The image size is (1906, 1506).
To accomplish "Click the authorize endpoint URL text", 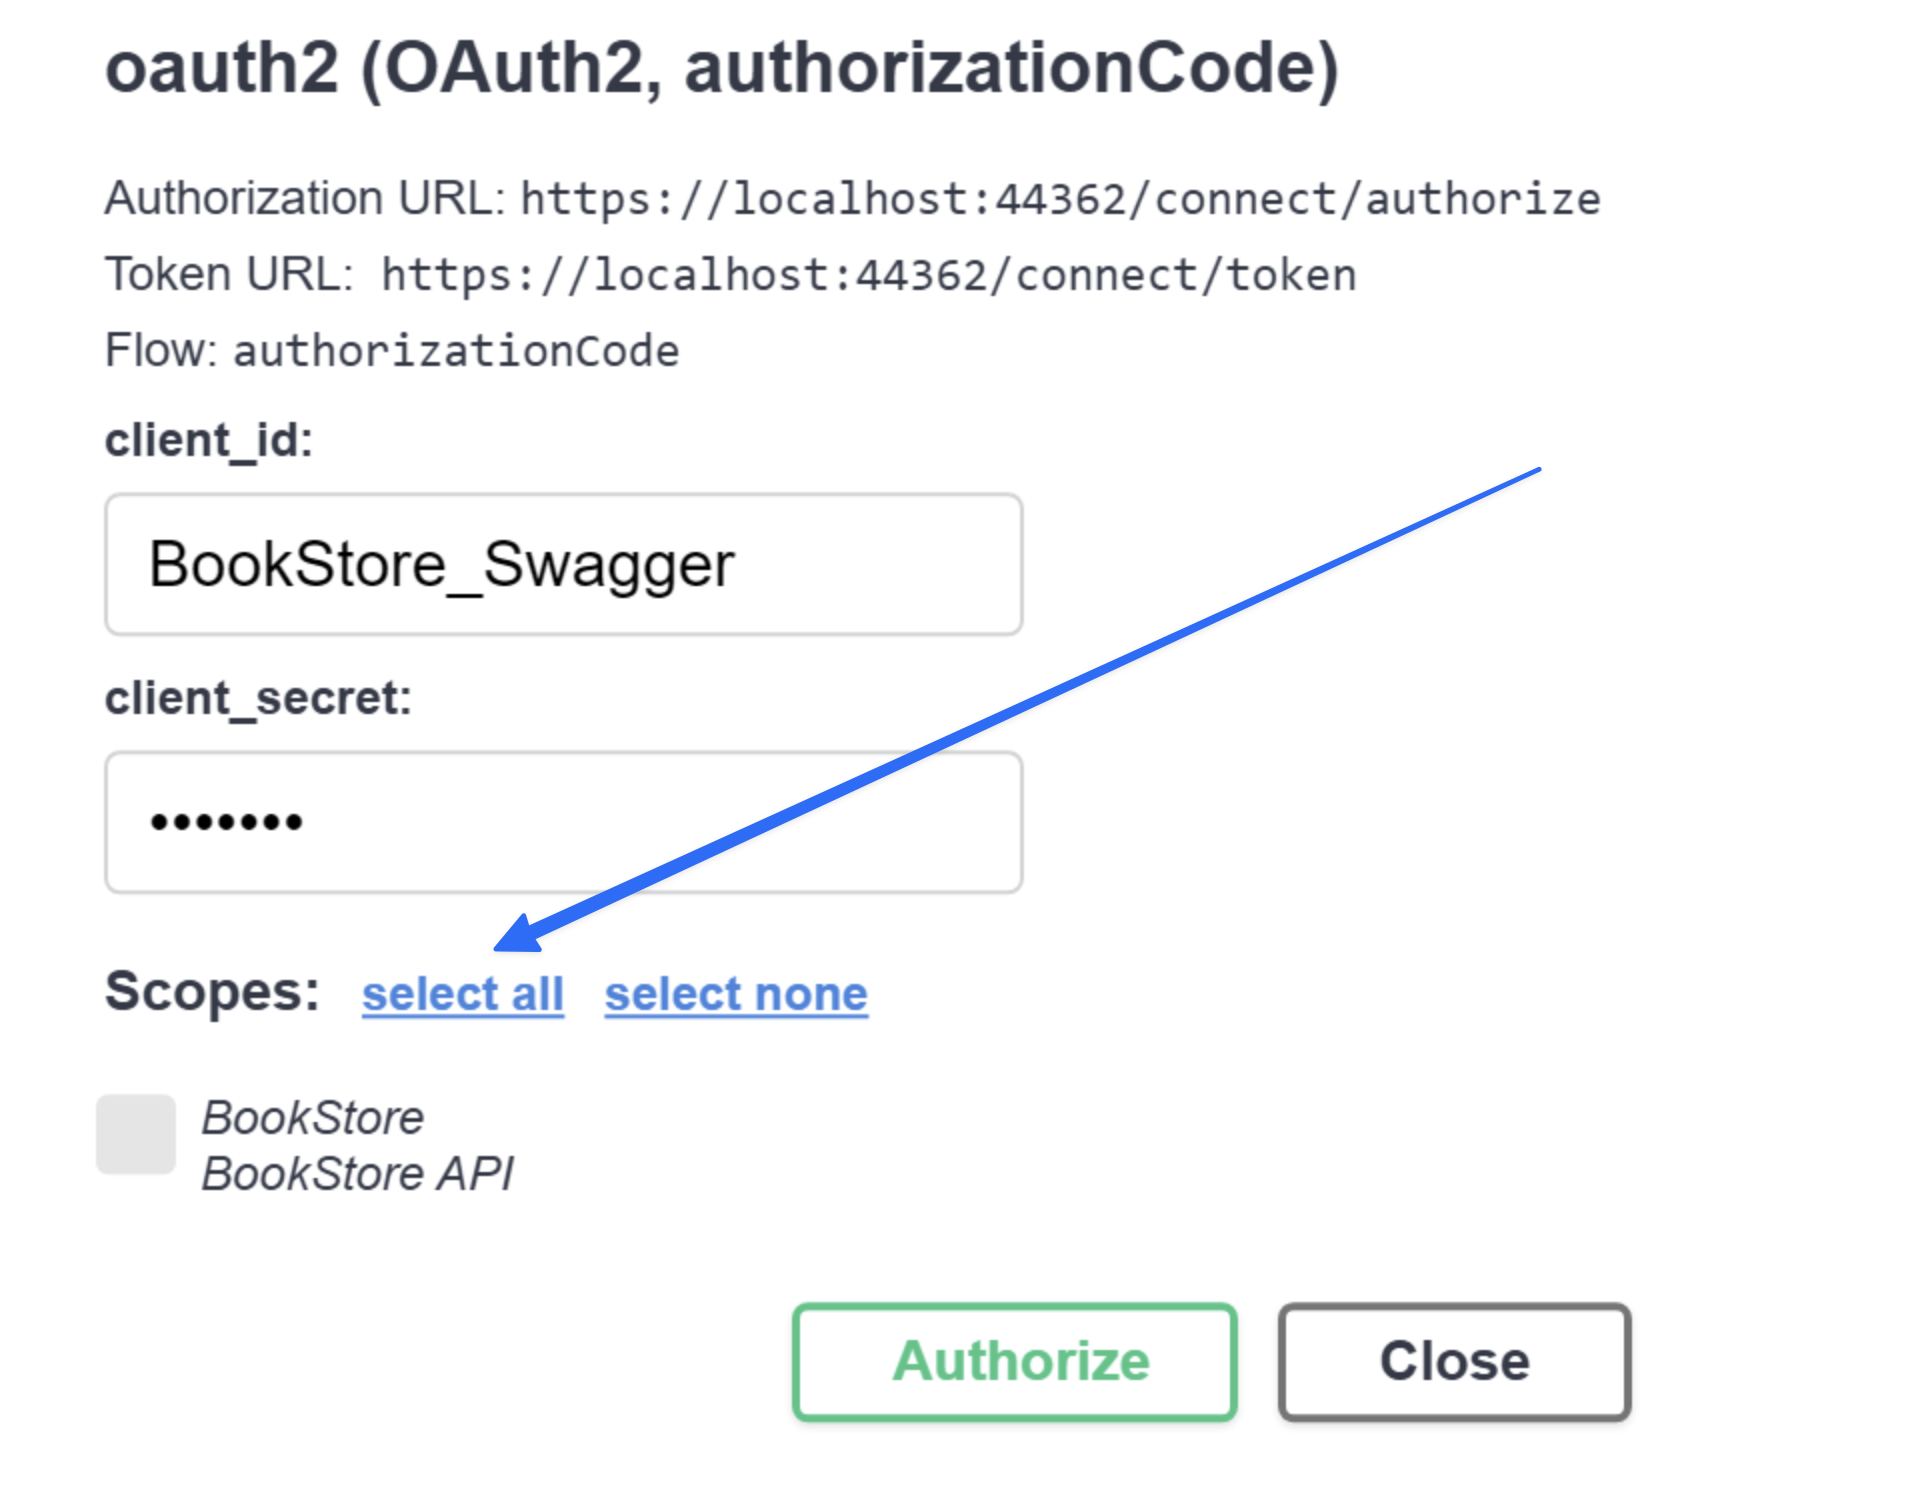I will tap(1060, 199).
